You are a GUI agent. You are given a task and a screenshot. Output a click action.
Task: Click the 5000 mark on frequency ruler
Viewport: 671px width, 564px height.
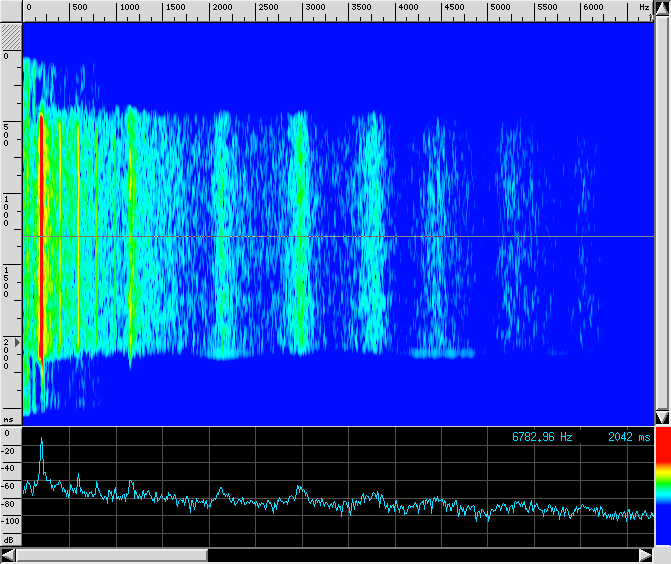[x=500, y=8]
